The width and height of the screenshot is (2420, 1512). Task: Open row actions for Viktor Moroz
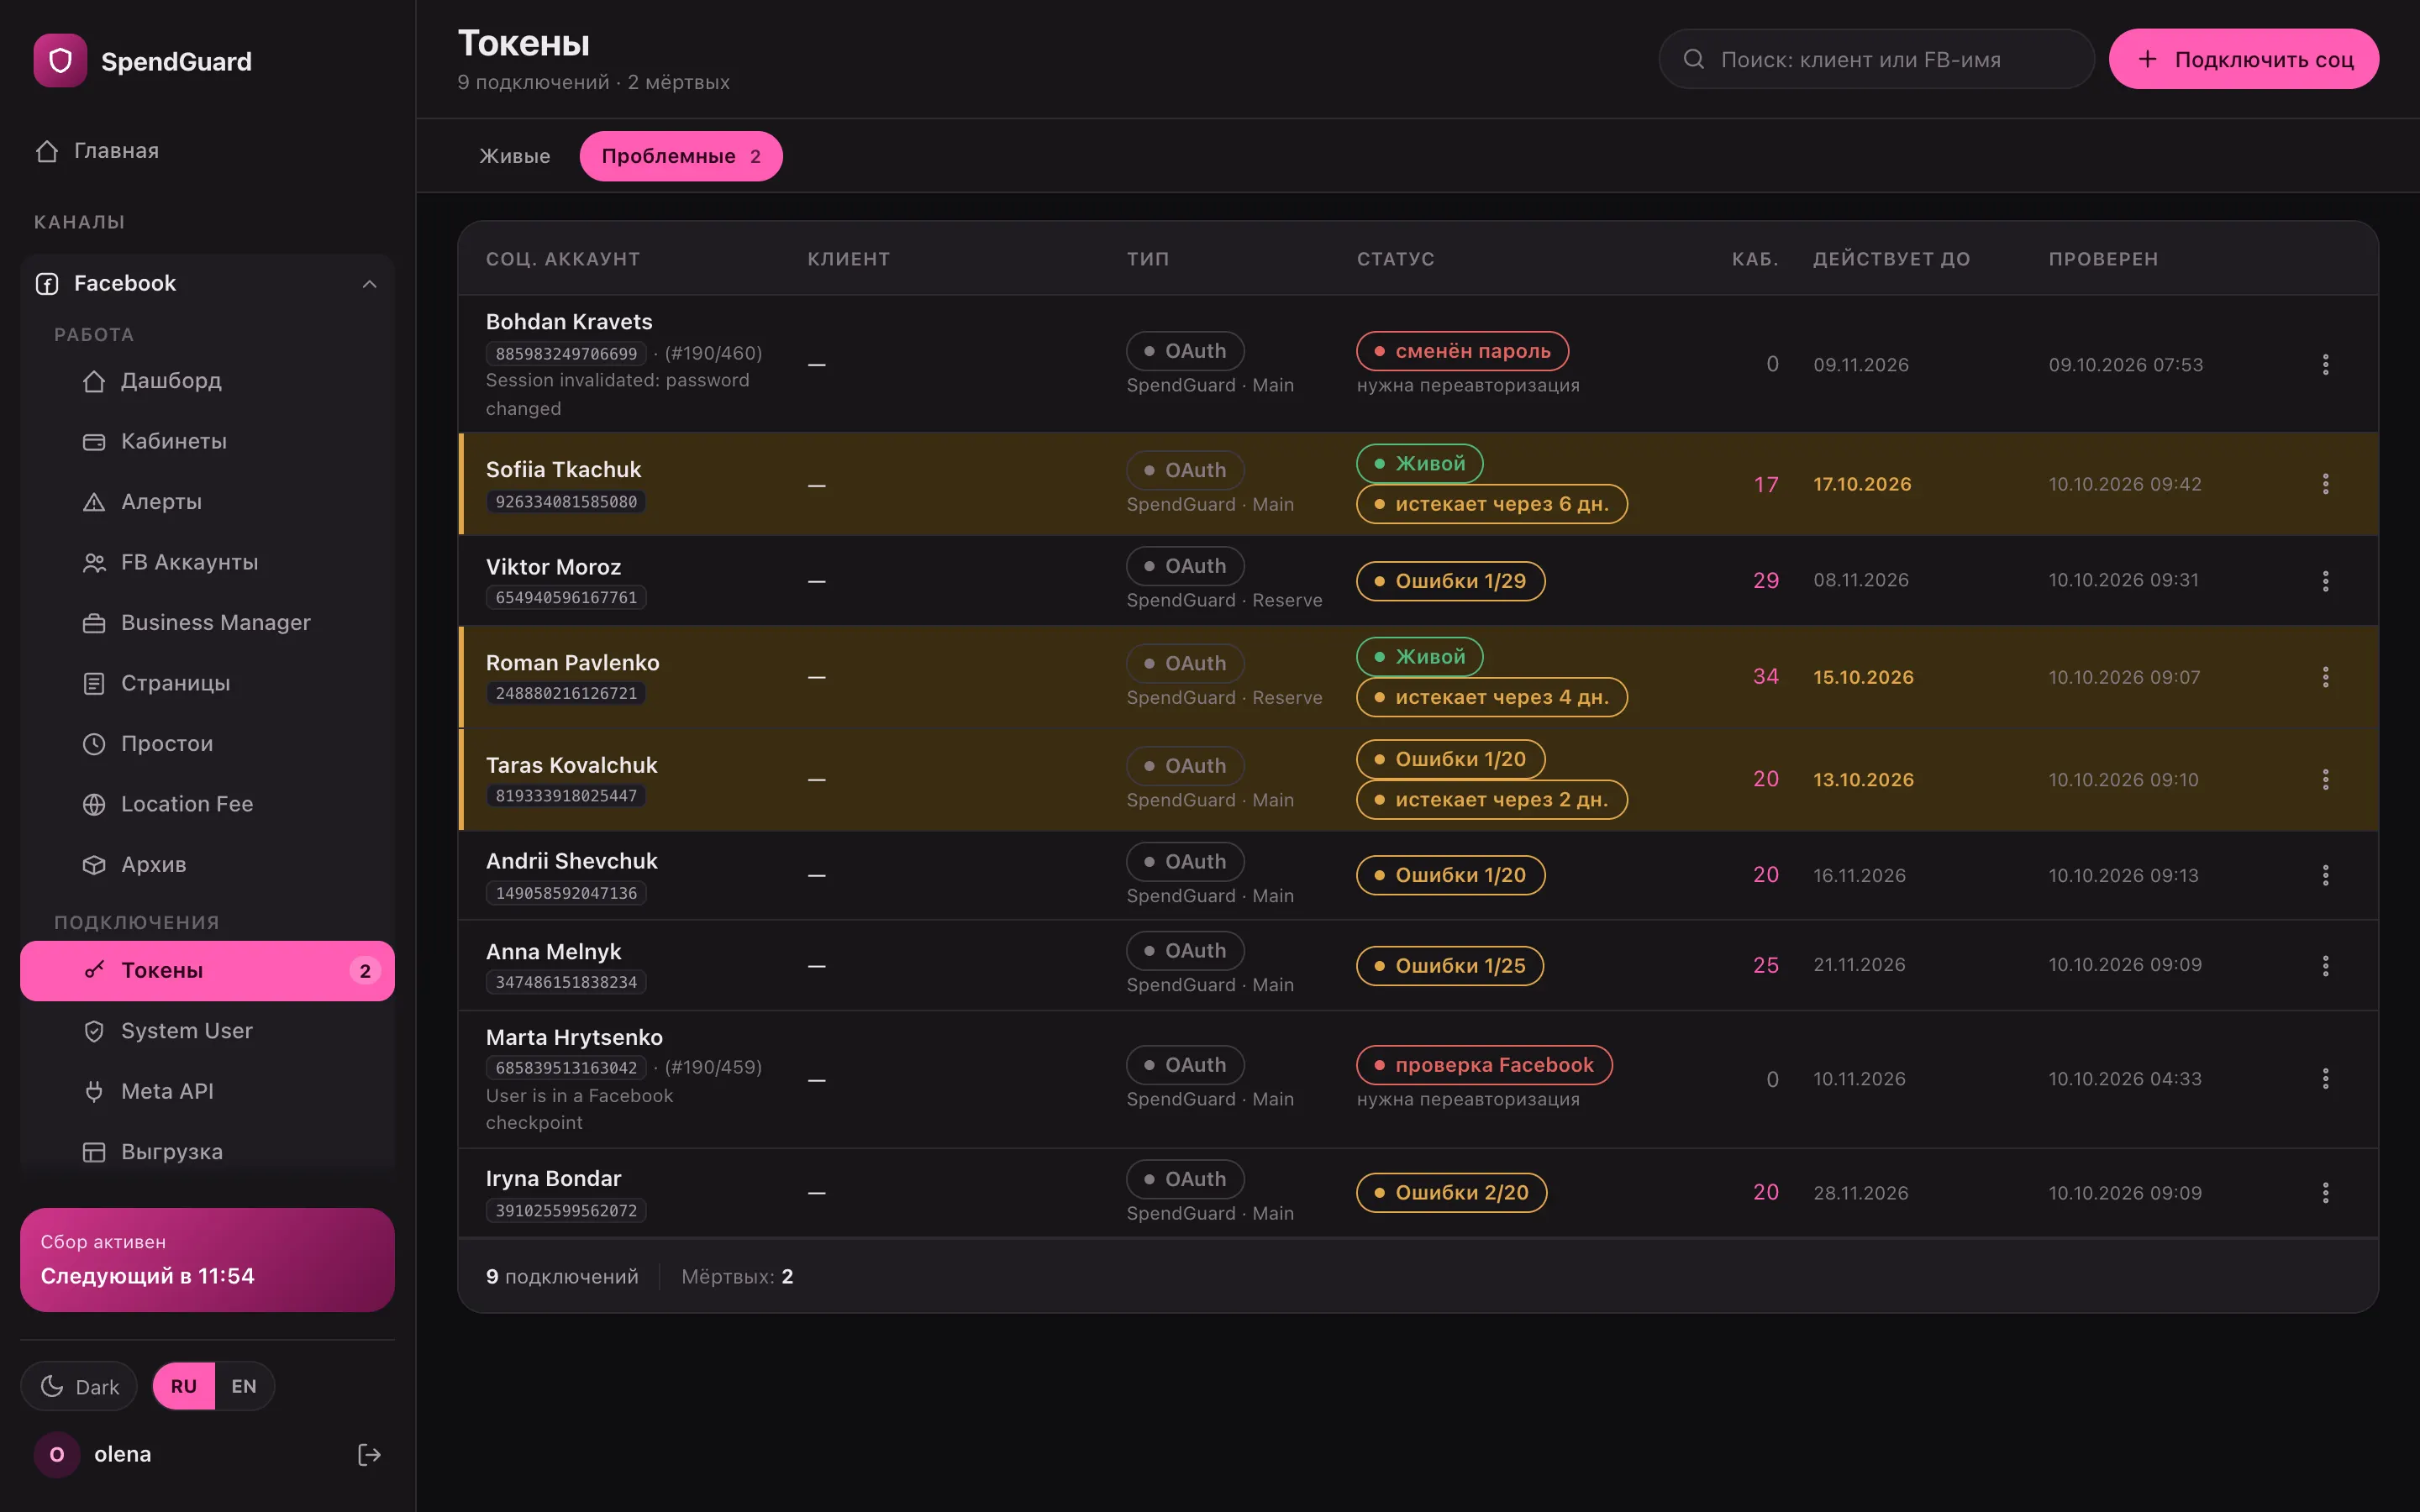coord(2325,581)
